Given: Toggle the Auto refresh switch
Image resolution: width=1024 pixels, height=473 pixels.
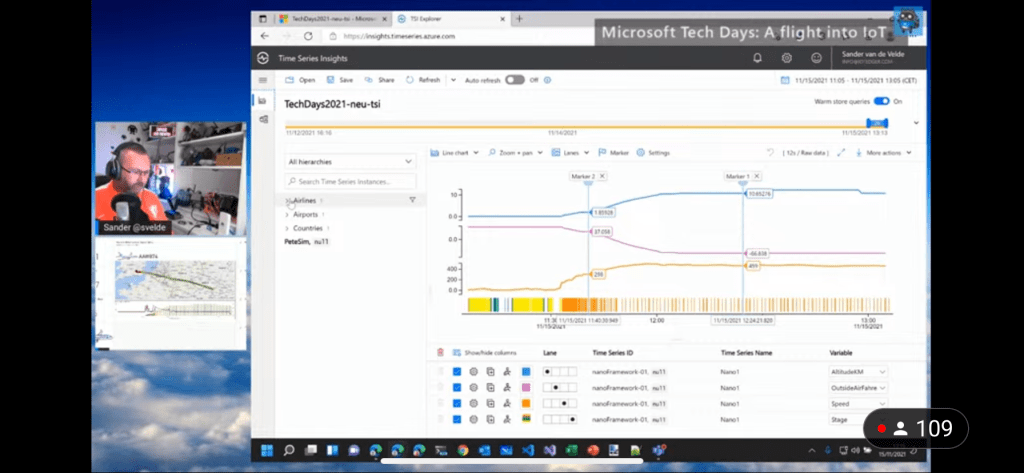Looking at the screenshot, I should [514, 80].
